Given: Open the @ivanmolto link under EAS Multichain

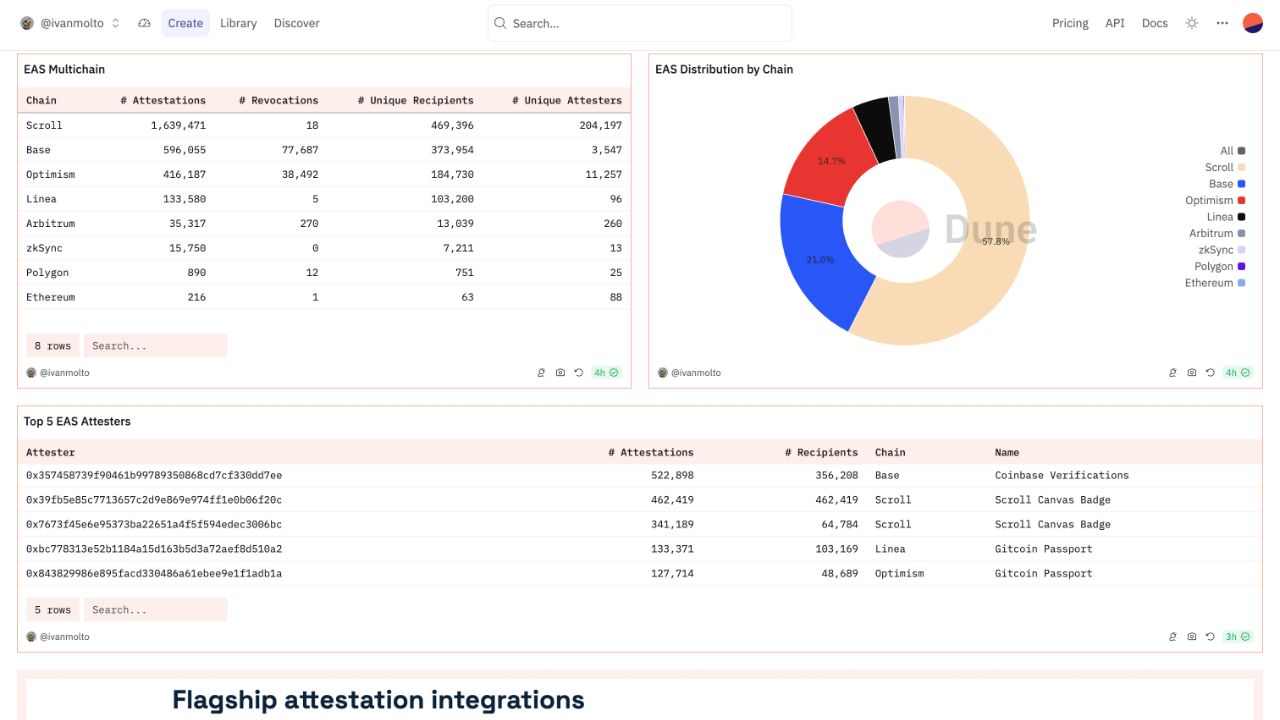Looking at the screenshot, I should (x=64, y=373).
